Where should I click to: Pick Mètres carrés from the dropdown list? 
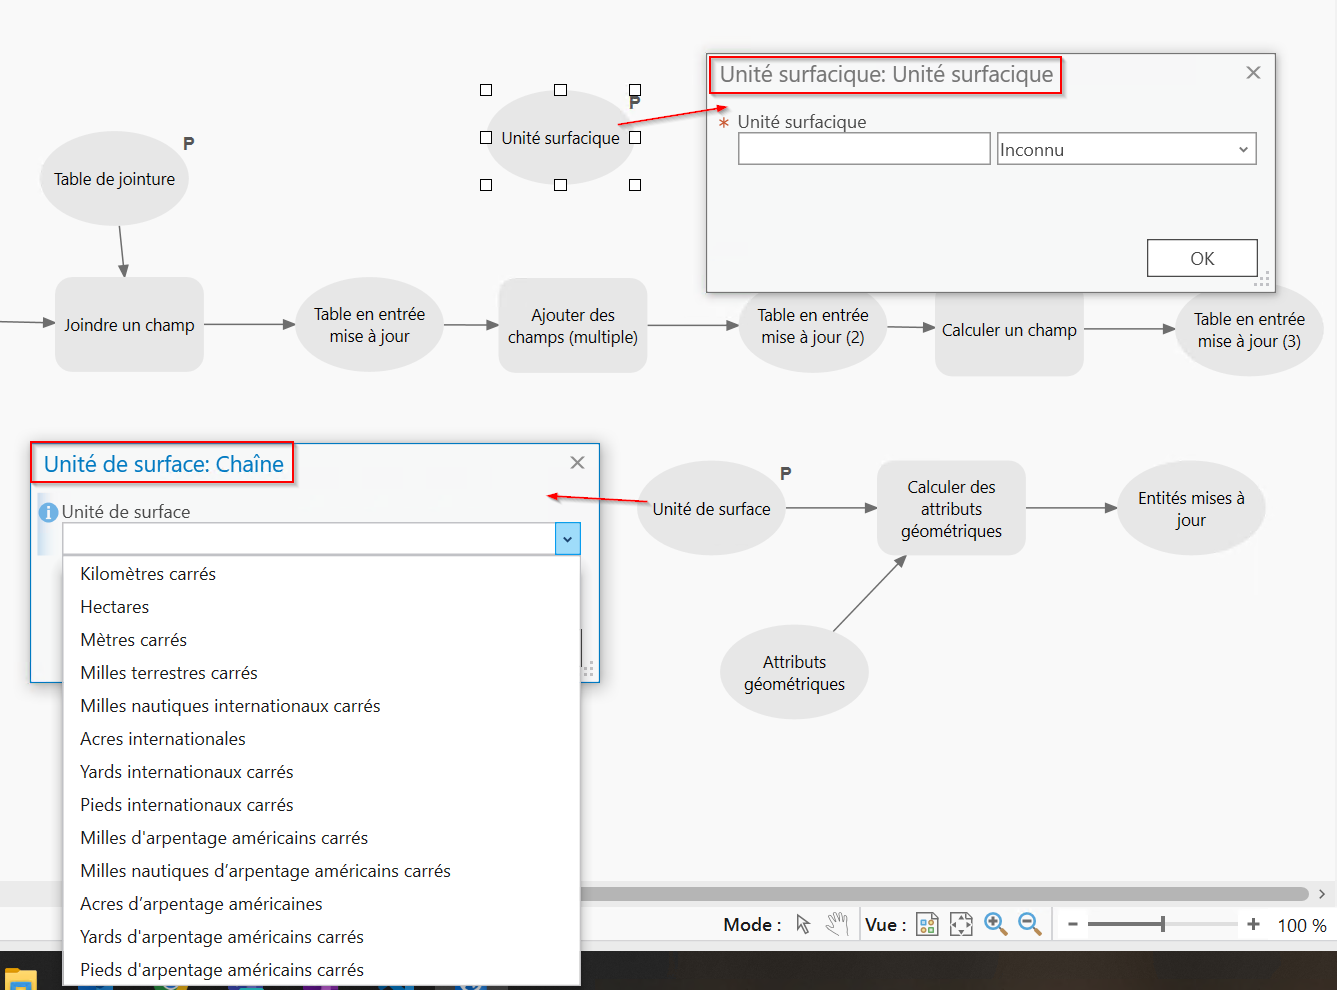[321, 640]
